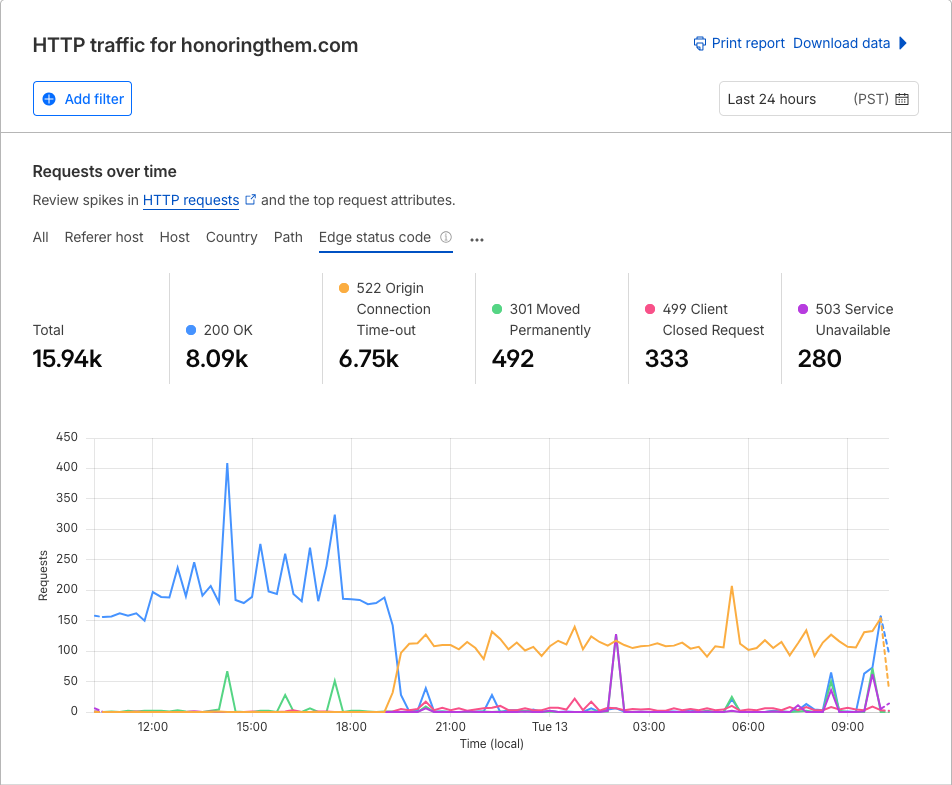Click the pink 499 Client Closed Request swatch
The width and height of the screenshot is (952, 785).
point(650,309)
